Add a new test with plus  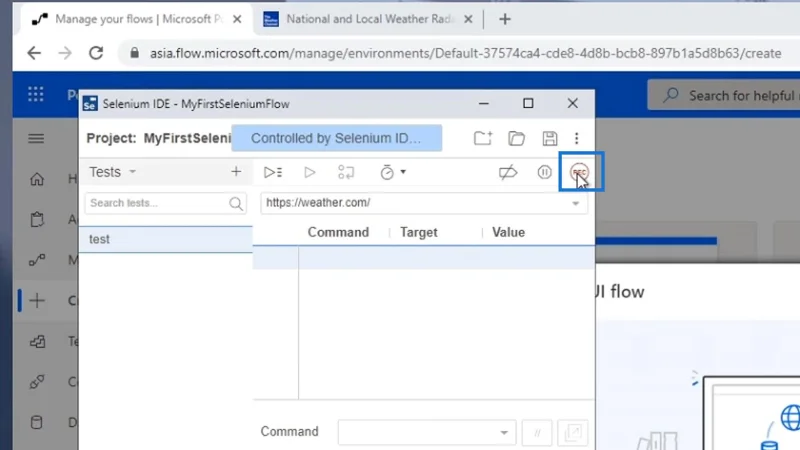click(x=236, y=171)
